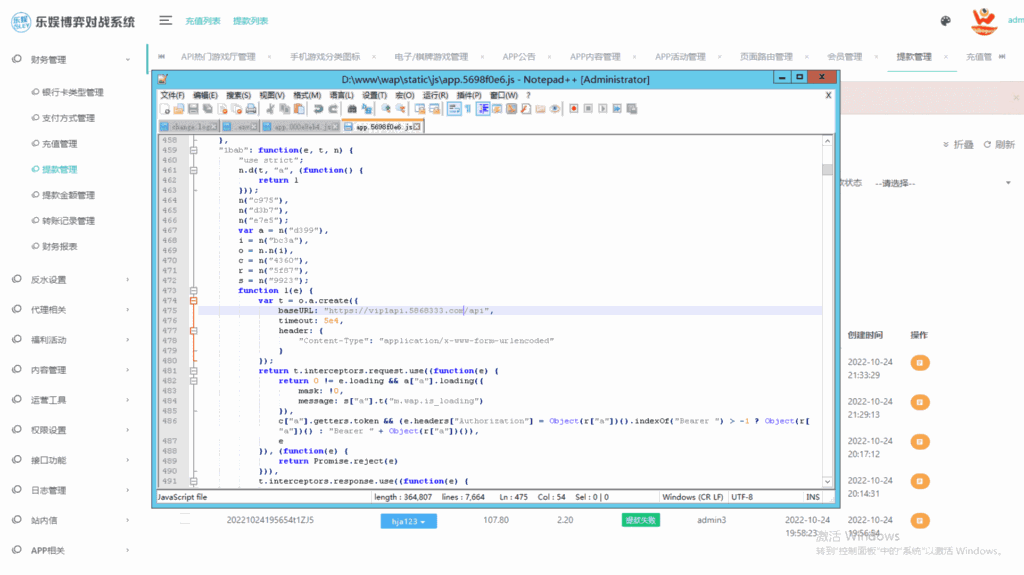Click the theme palette icon in admin header
Image resolution: width=1024 pixels, height=575 pixels.
[946, 21]
